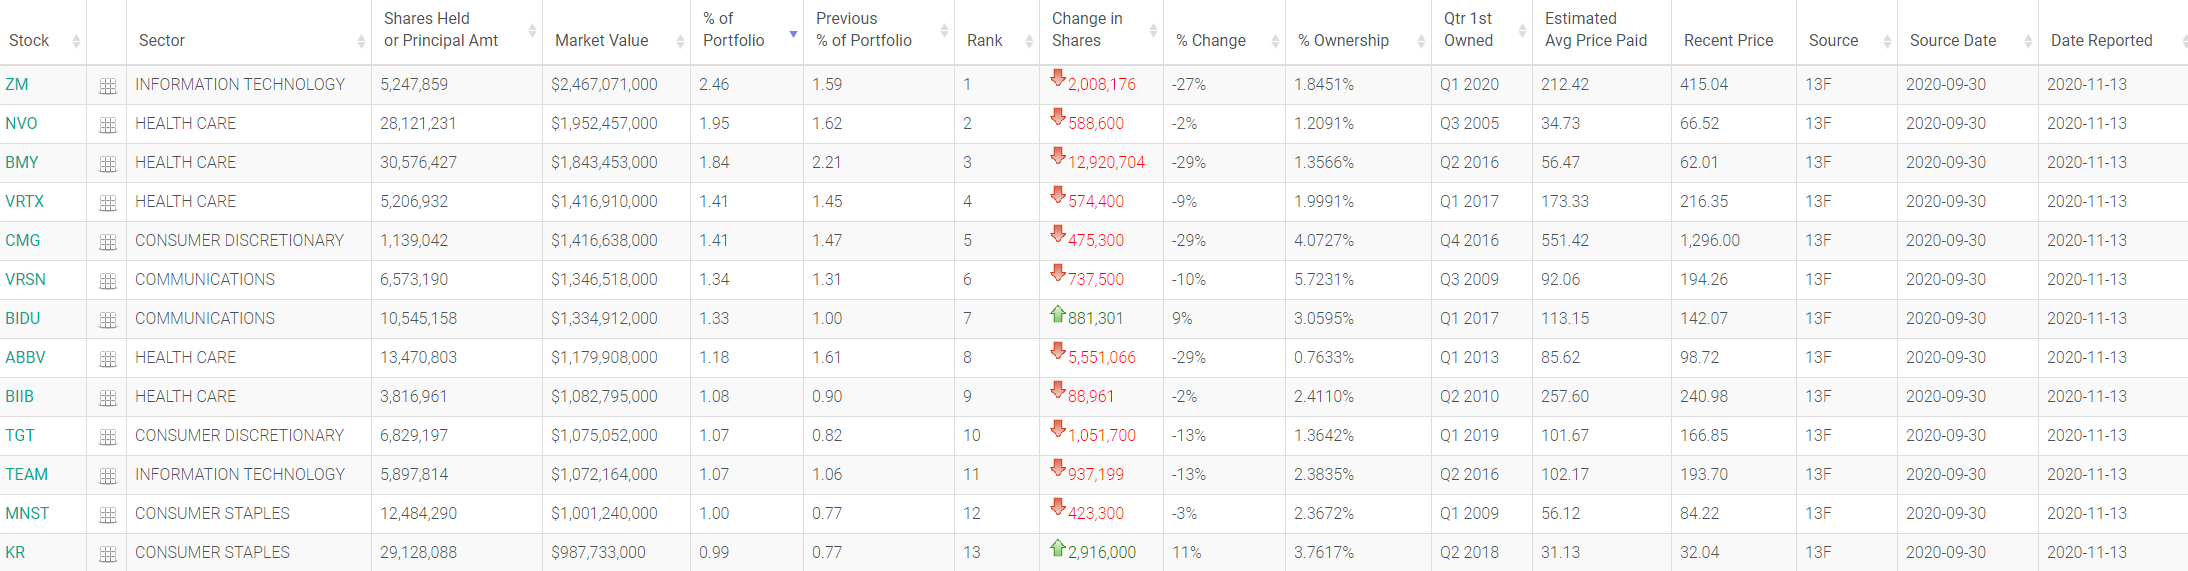The image size is (2188, 571).
Task: Follow the ABBV stock link
Action: pos(26,357)
